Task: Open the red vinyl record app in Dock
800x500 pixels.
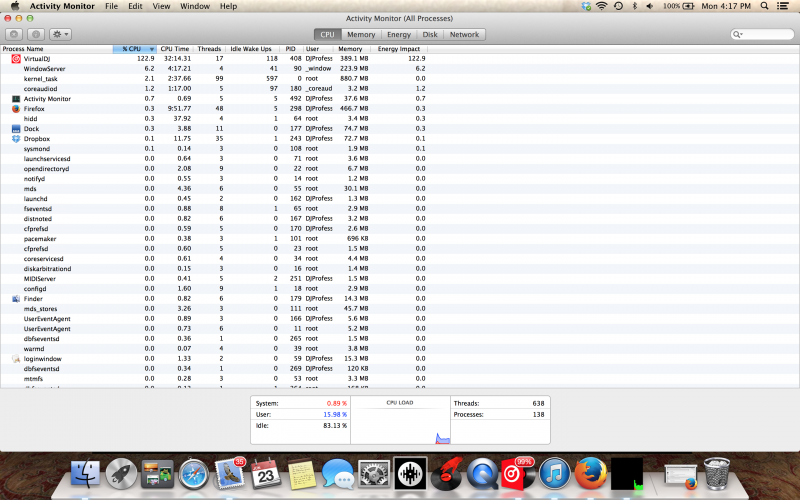Action: (x=446, y=473)
